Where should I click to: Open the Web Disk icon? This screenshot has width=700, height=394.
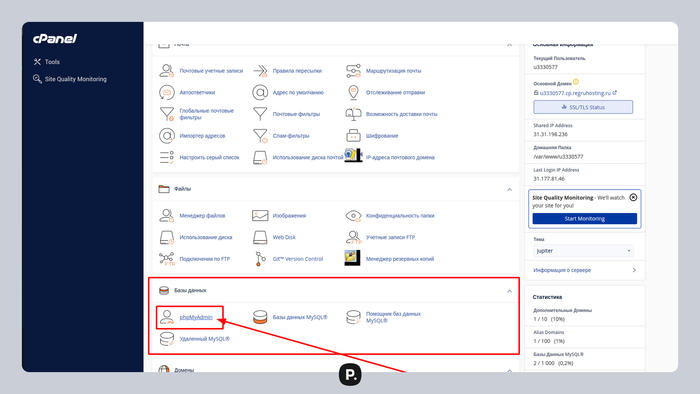point(260,237)
